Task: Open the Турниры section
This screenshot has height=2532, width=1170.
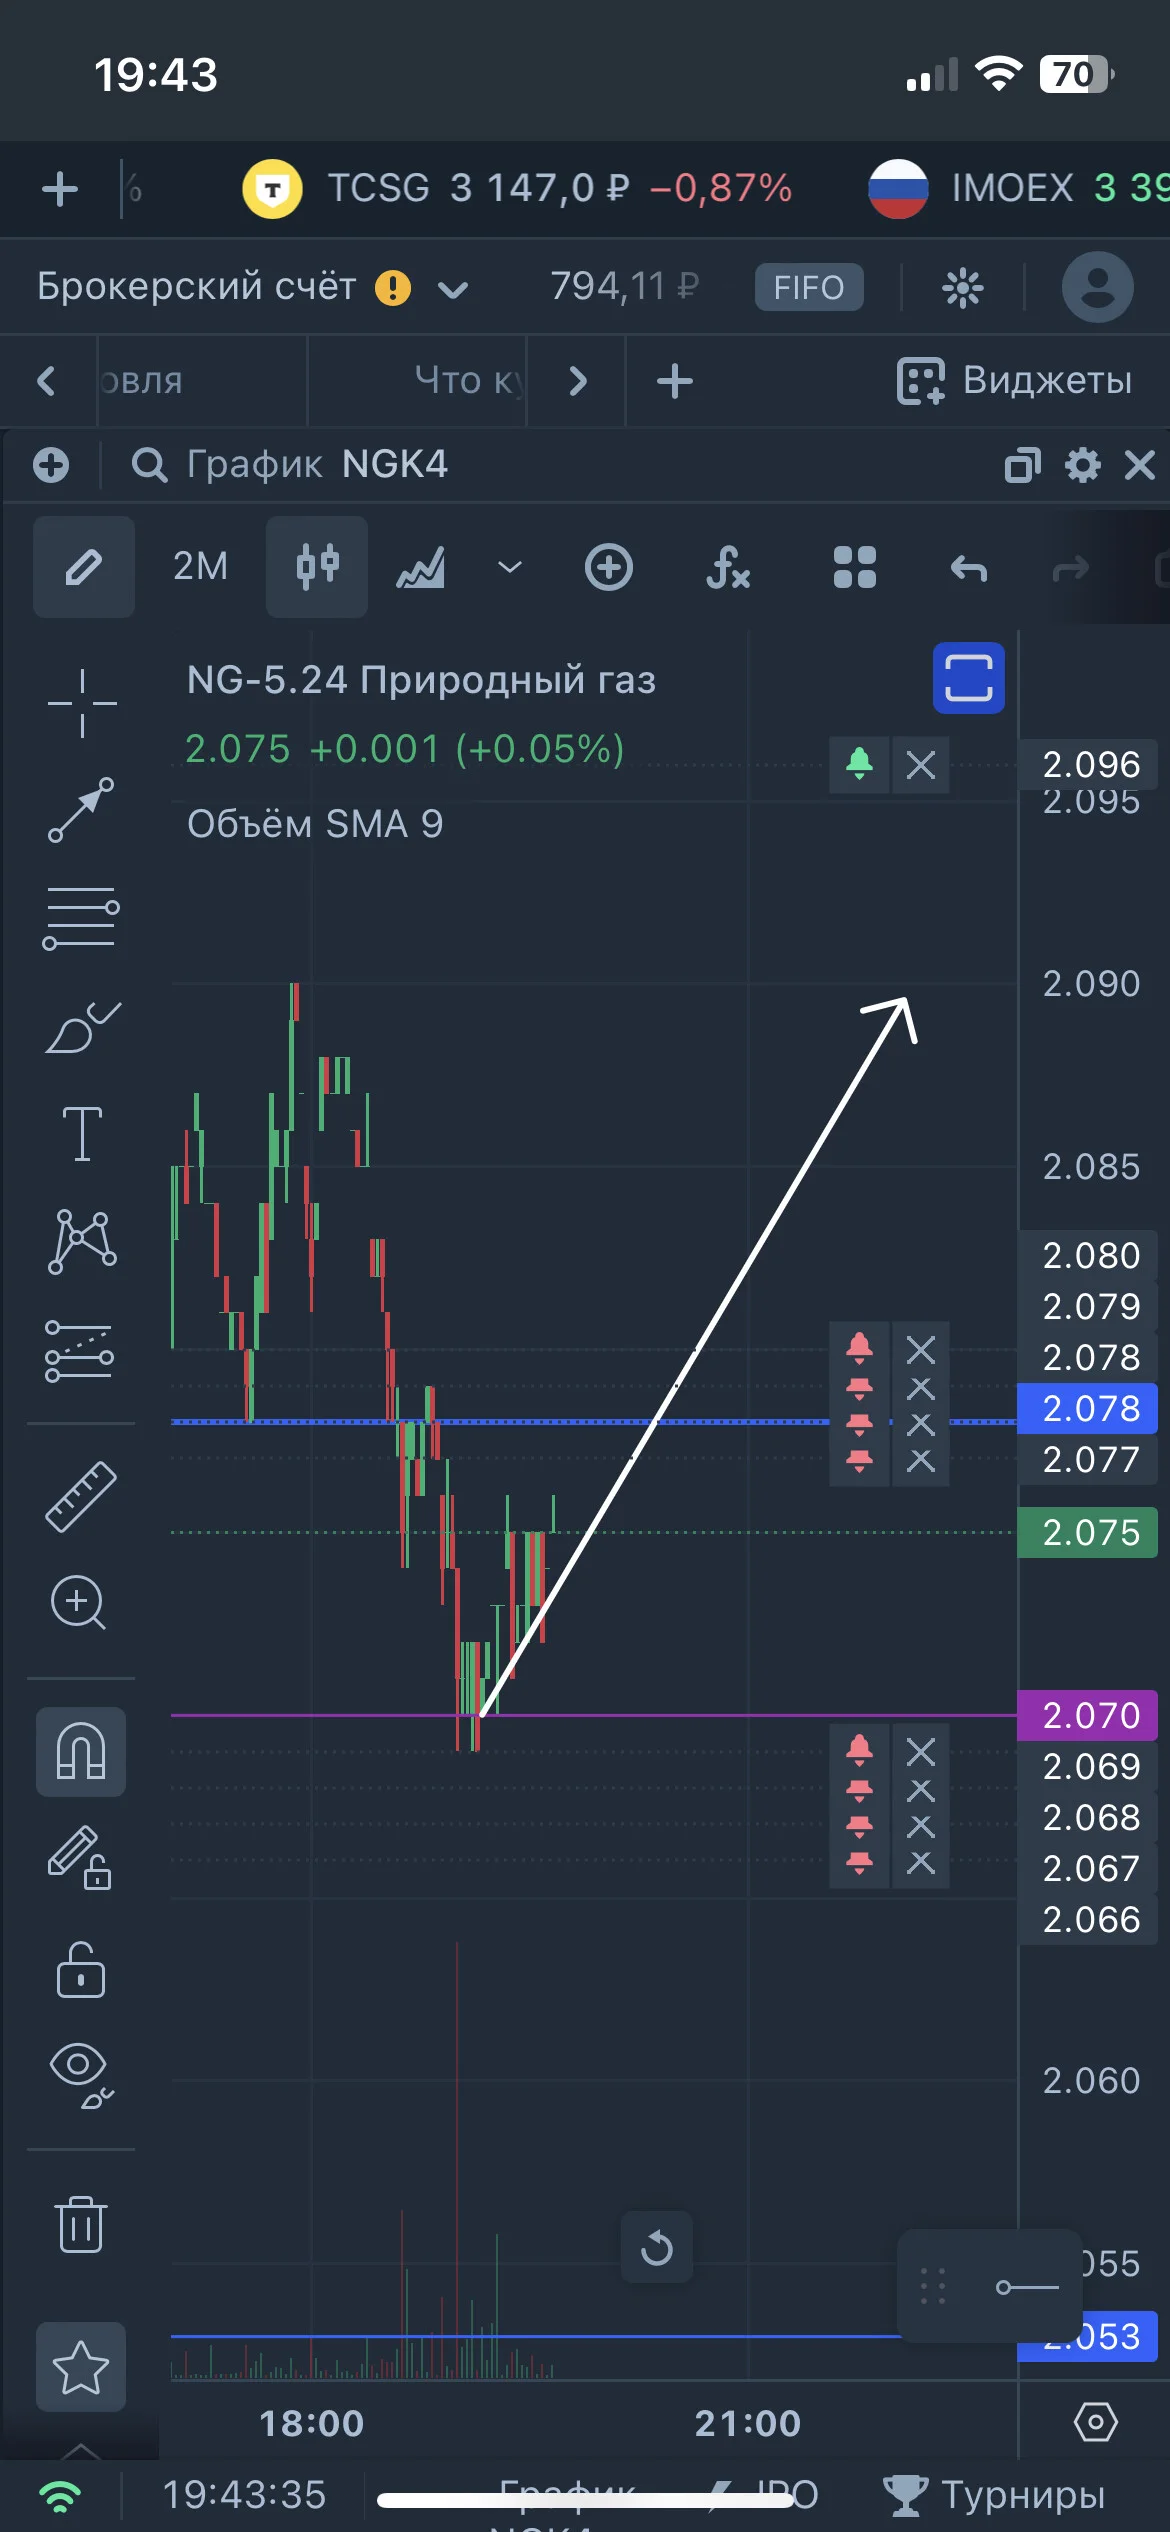Action: point(994,2494)
